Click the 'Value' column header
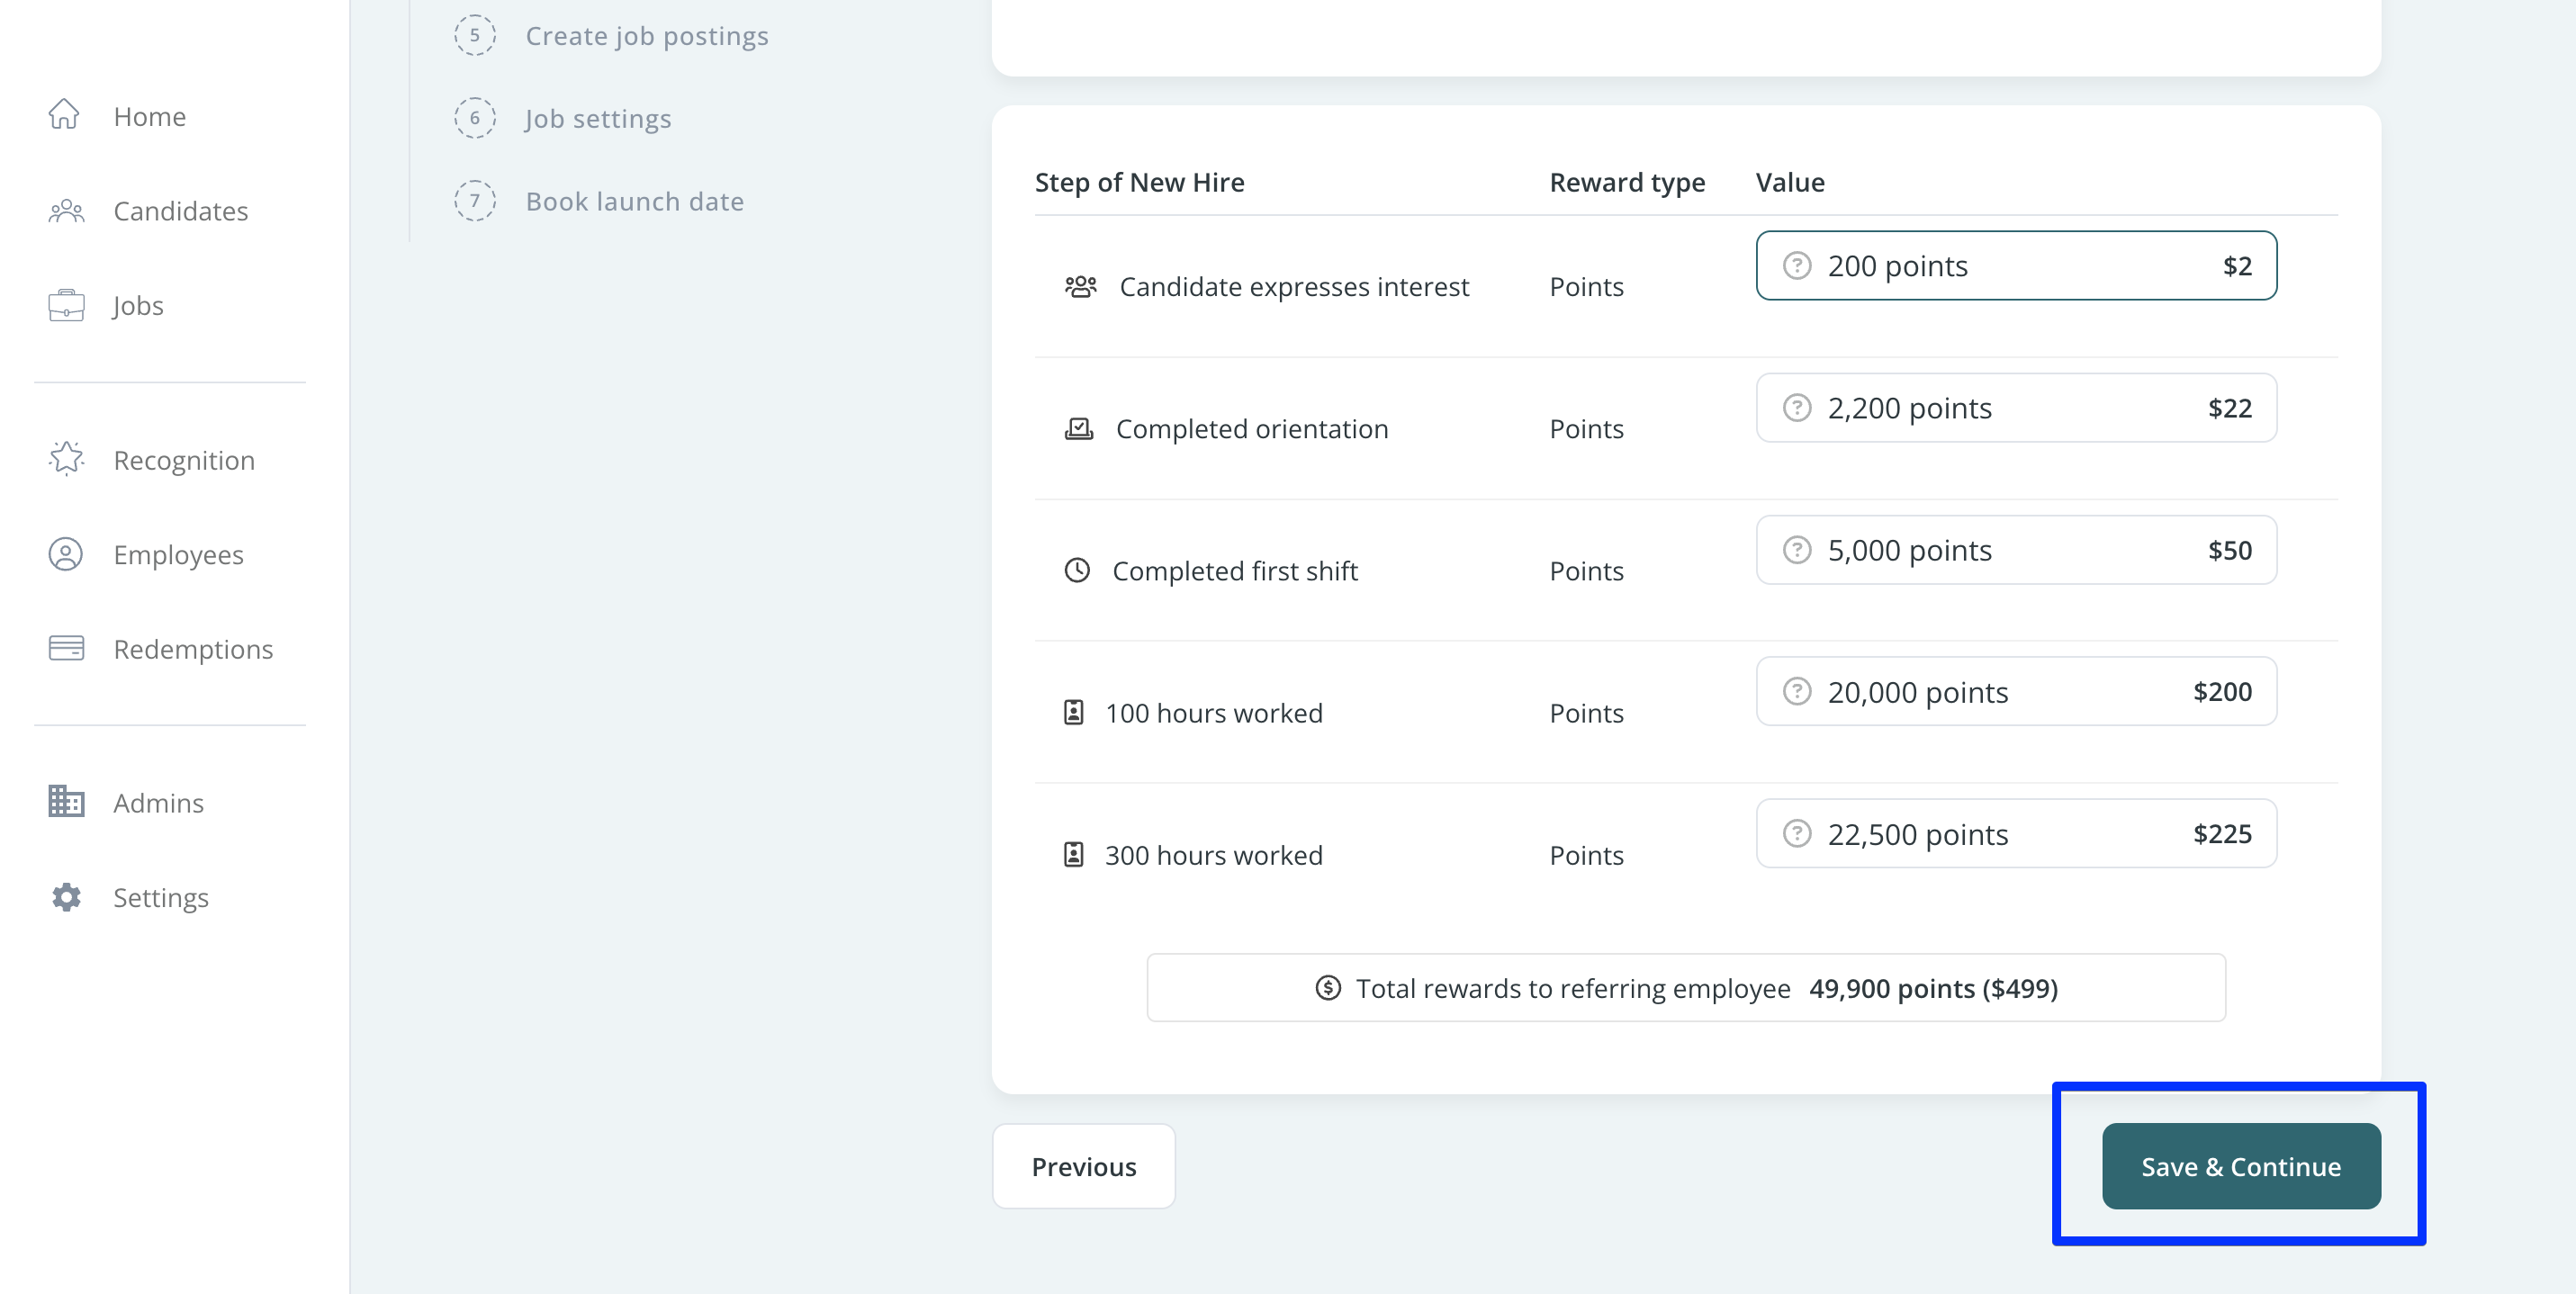The image size is (2576, 1294). [x=1790, y=182]
